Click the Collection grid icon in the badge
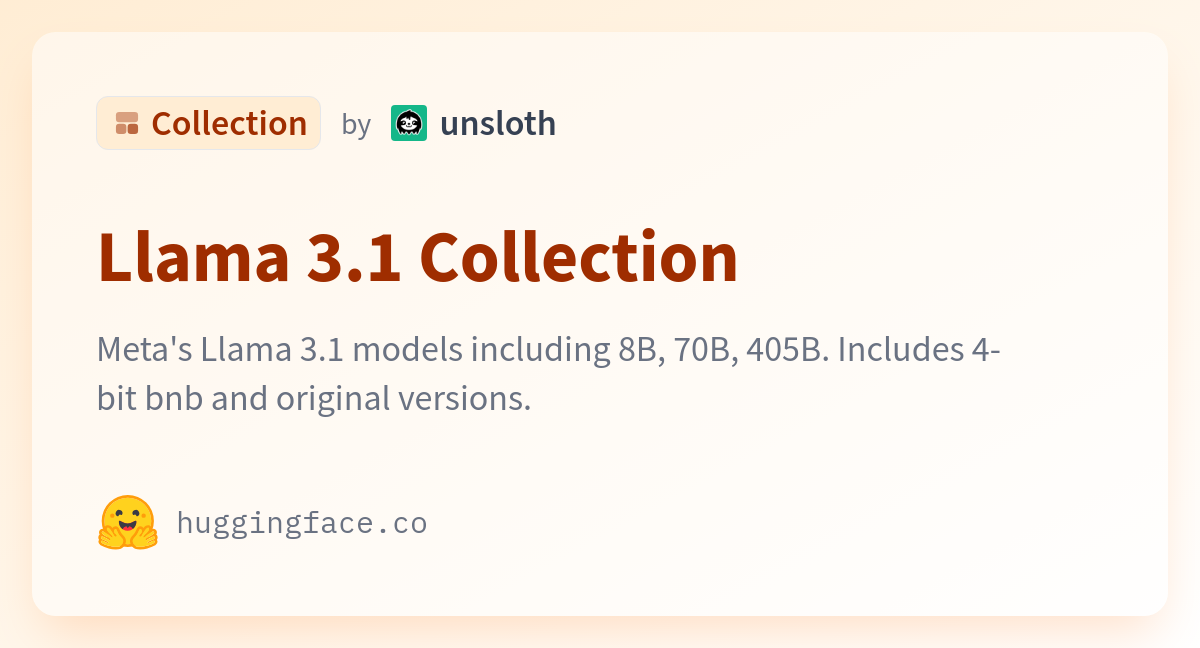Image resolution: width=1200 pixels, height=648 pixels. [x=127, y=123]
